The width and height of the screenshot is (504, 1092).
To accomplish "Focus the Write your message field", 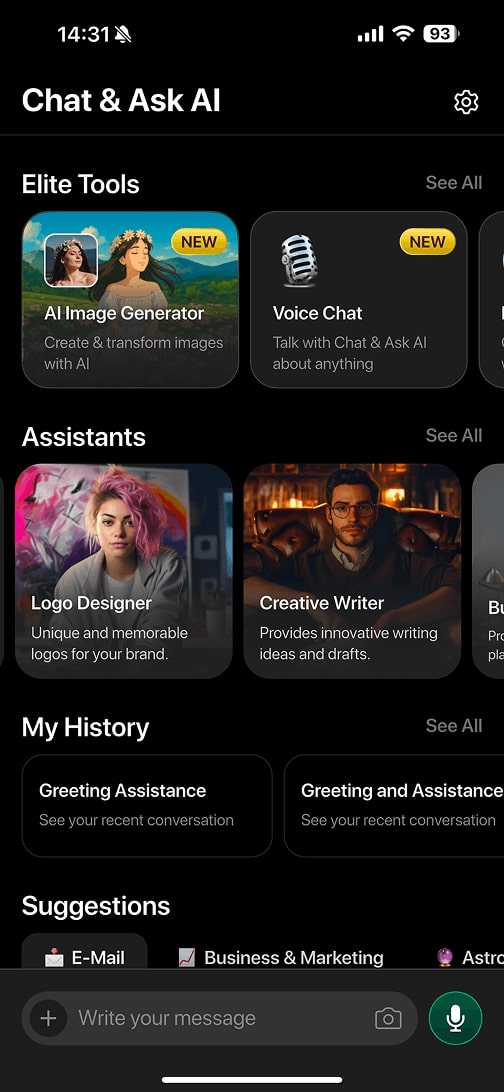I will [x=219, y=1018].
